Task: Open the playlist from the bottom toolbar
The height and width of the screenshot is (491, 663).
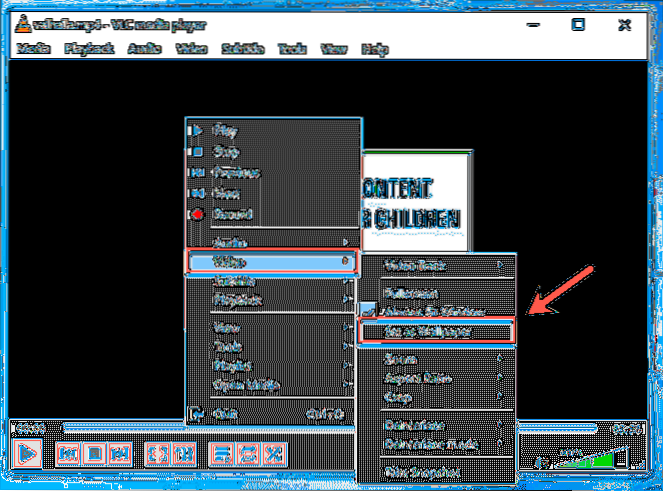Action: (x=221, y=453)
